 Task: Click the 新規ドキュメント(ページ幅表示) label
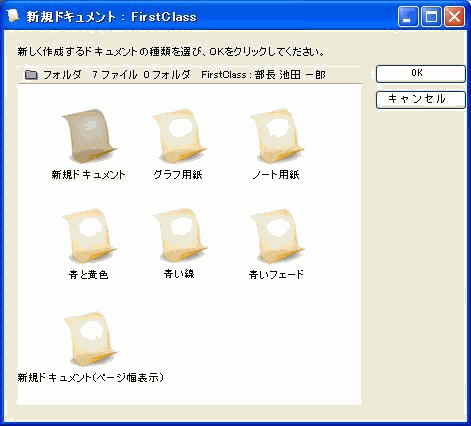(91, 378)
